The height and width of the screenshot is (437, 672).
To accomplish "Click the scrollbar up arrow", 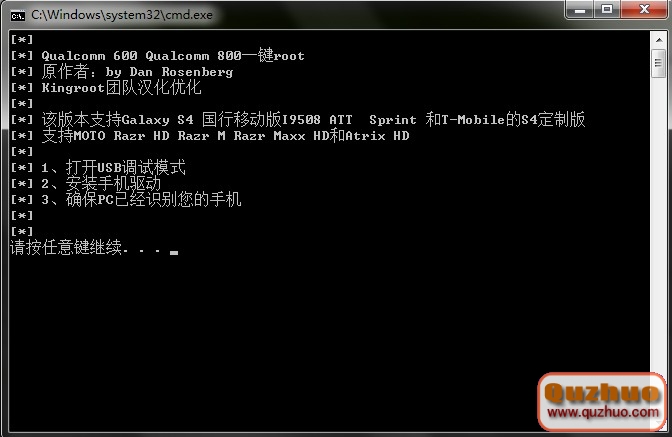I will click(x=659, y=40).
